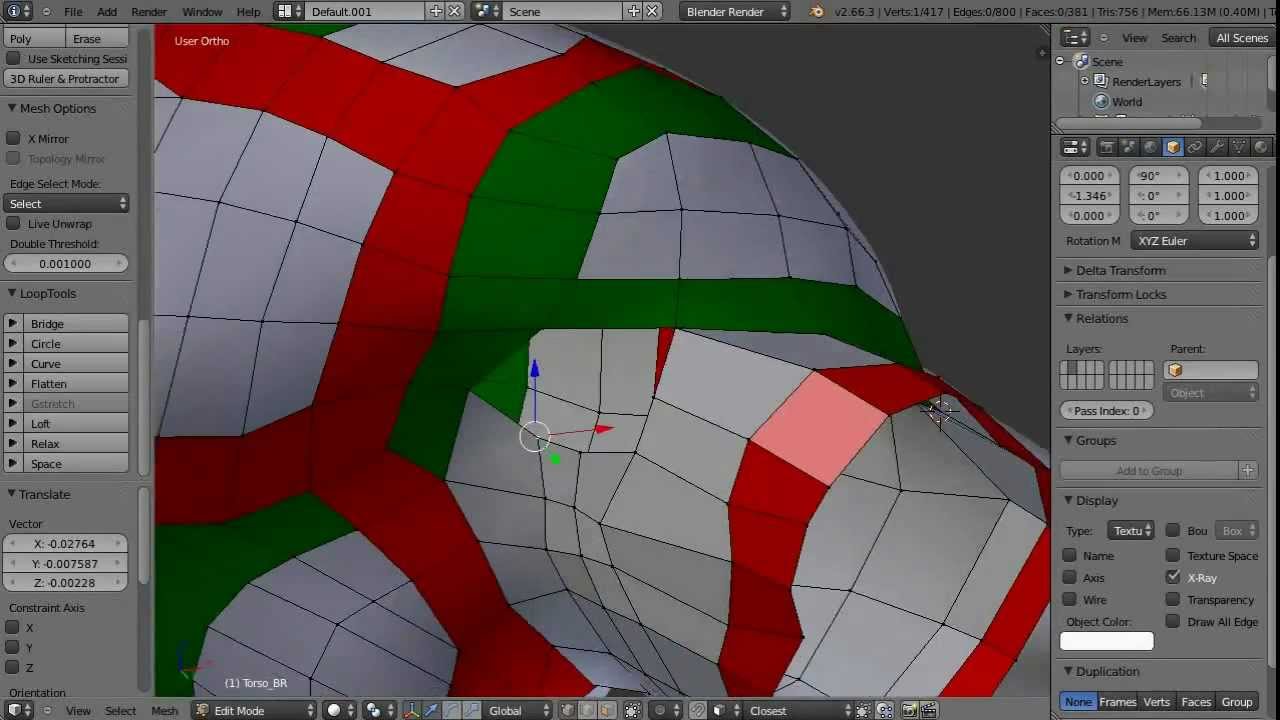Open the Blender Render engine dropdown

736,11
